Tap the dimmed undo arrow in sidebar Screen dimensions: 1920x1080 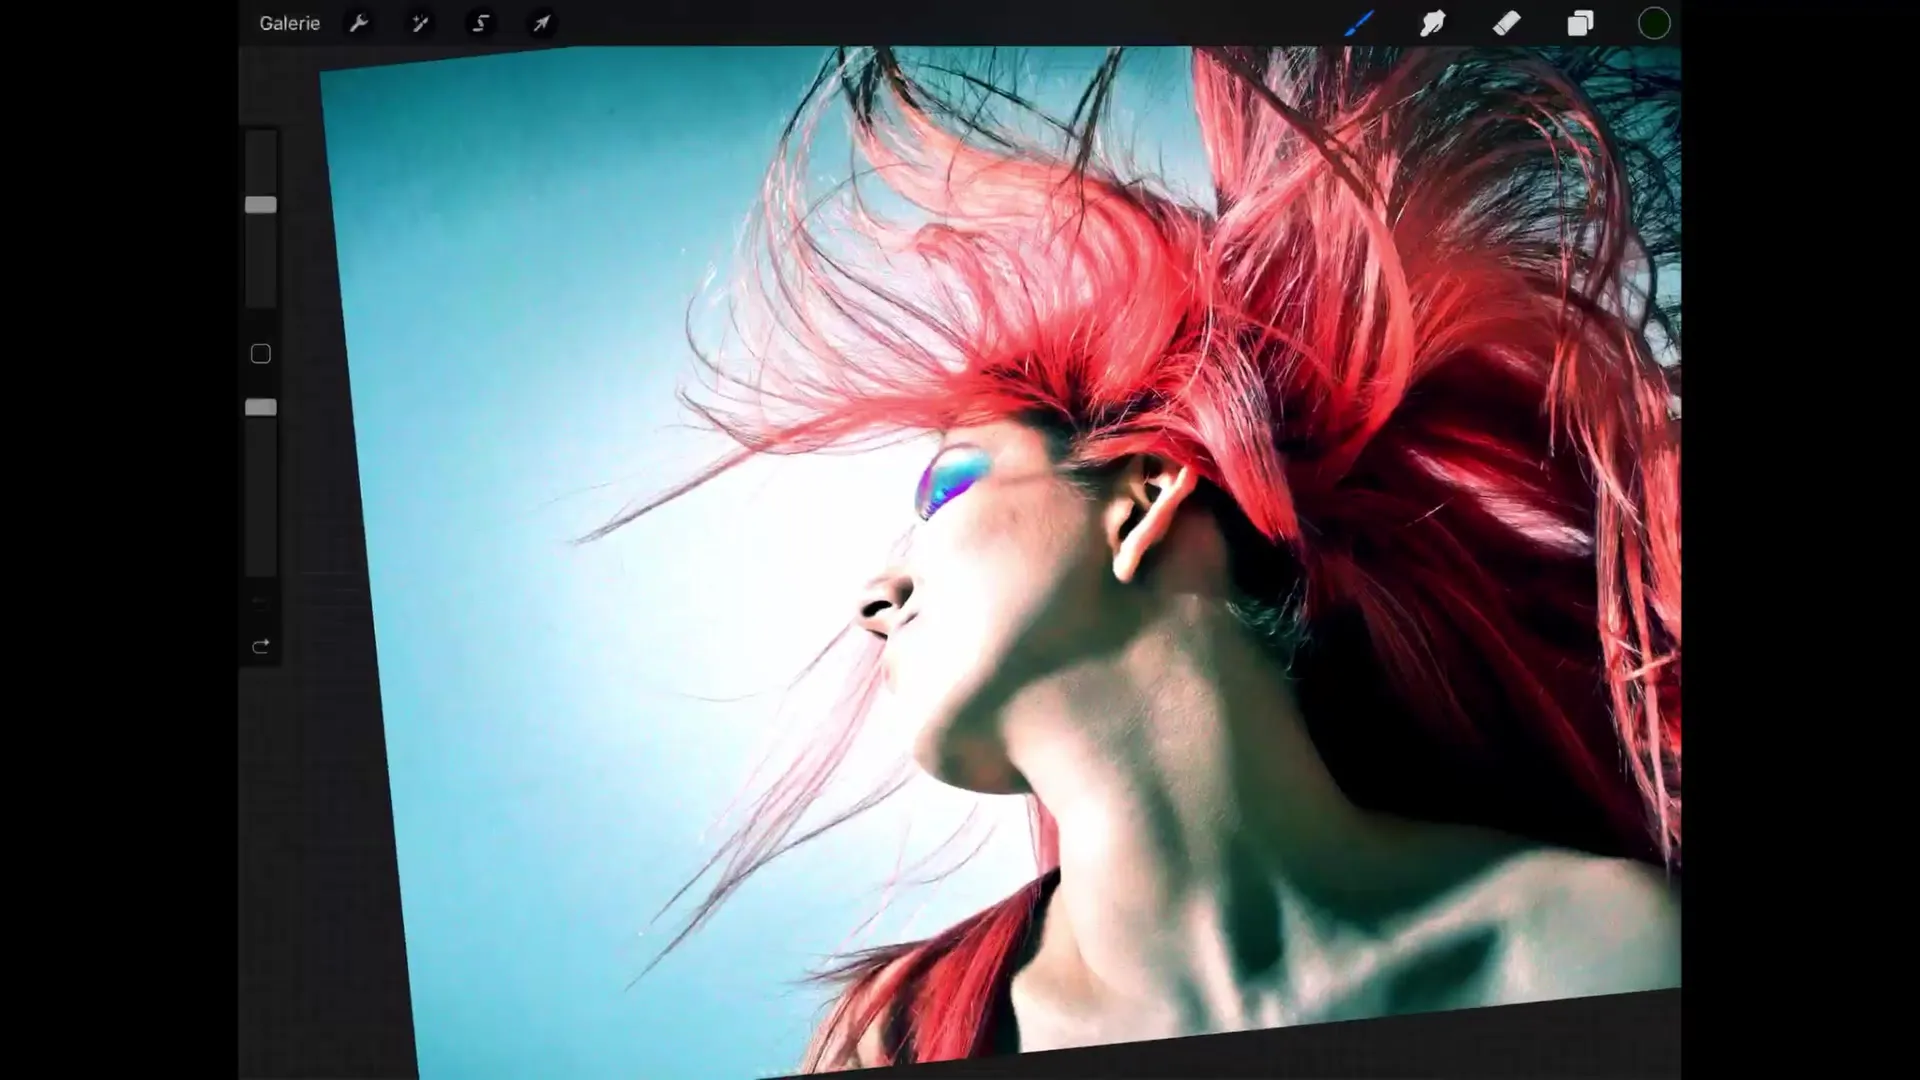(x=261, y=601)
